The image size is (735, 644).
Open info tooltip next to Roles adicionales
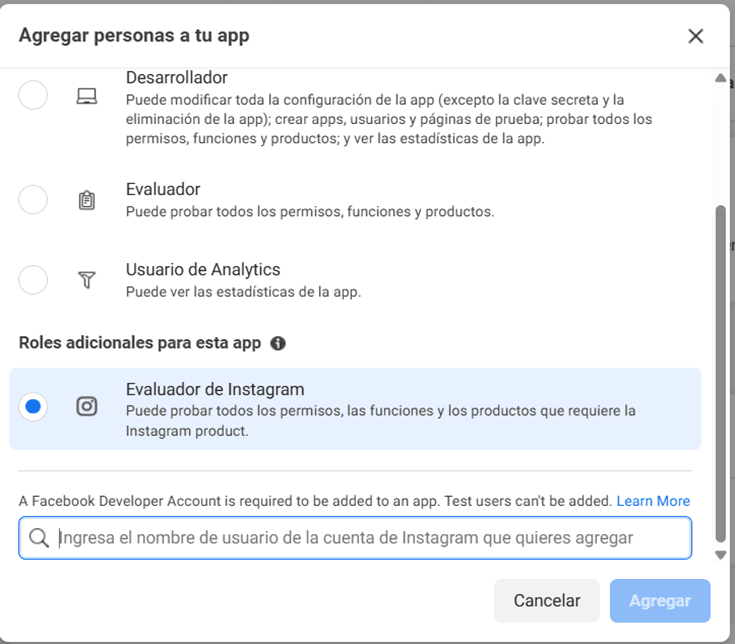tap(278, 343)
